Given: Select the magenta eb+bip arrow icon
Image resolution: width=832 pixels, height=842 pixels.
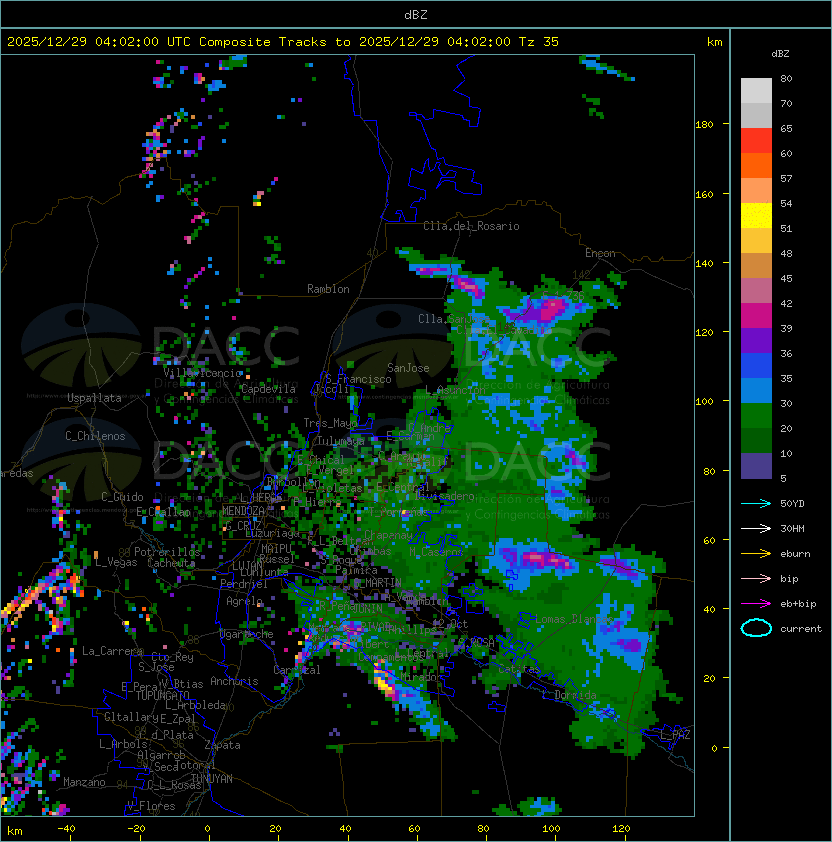Looking at the screenshot, I should click(756, 603).
